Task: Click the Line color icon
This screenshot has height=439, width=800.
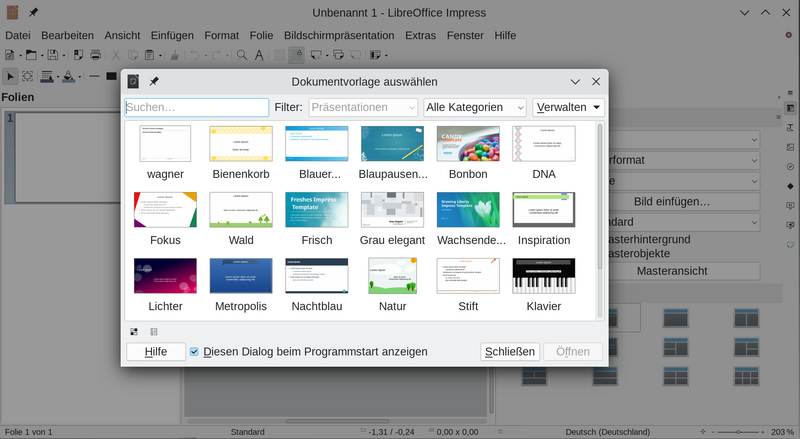Action: 47,77
